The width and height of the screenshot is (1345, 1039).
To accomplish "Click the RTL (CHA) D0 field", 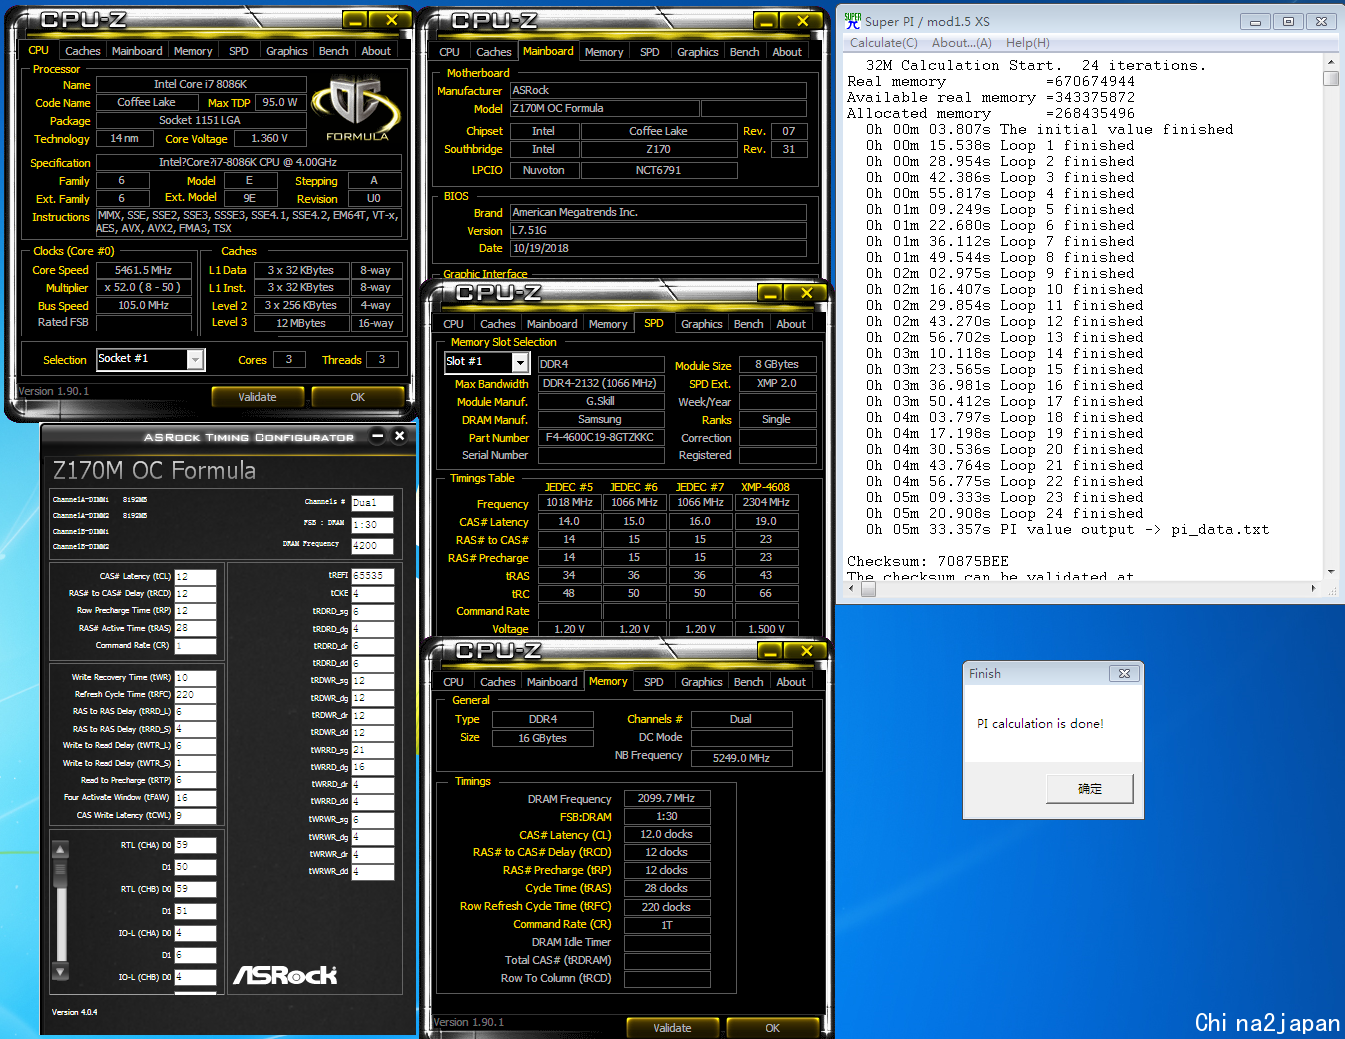I will 196,846.
